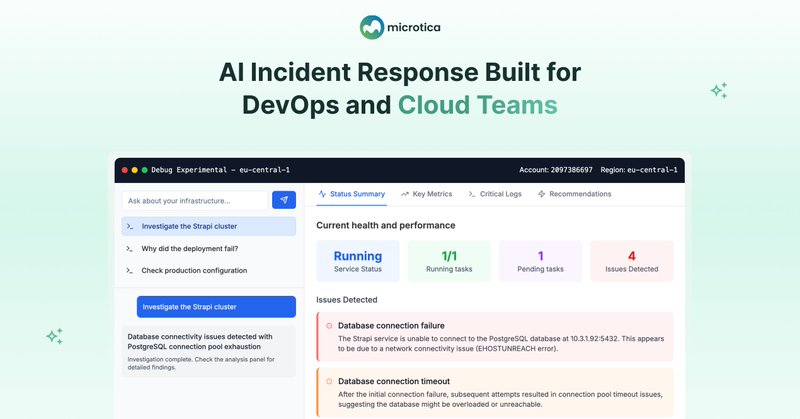
Task: Click the 'Database connectivity issues detected' response message
Action: pos(209,352)
